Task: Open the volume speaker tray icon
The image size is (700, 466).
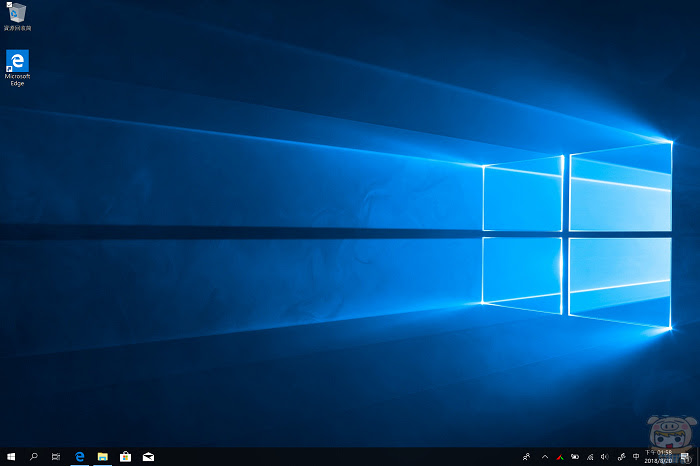Action: pyautogui.click(x=604, y=457)
